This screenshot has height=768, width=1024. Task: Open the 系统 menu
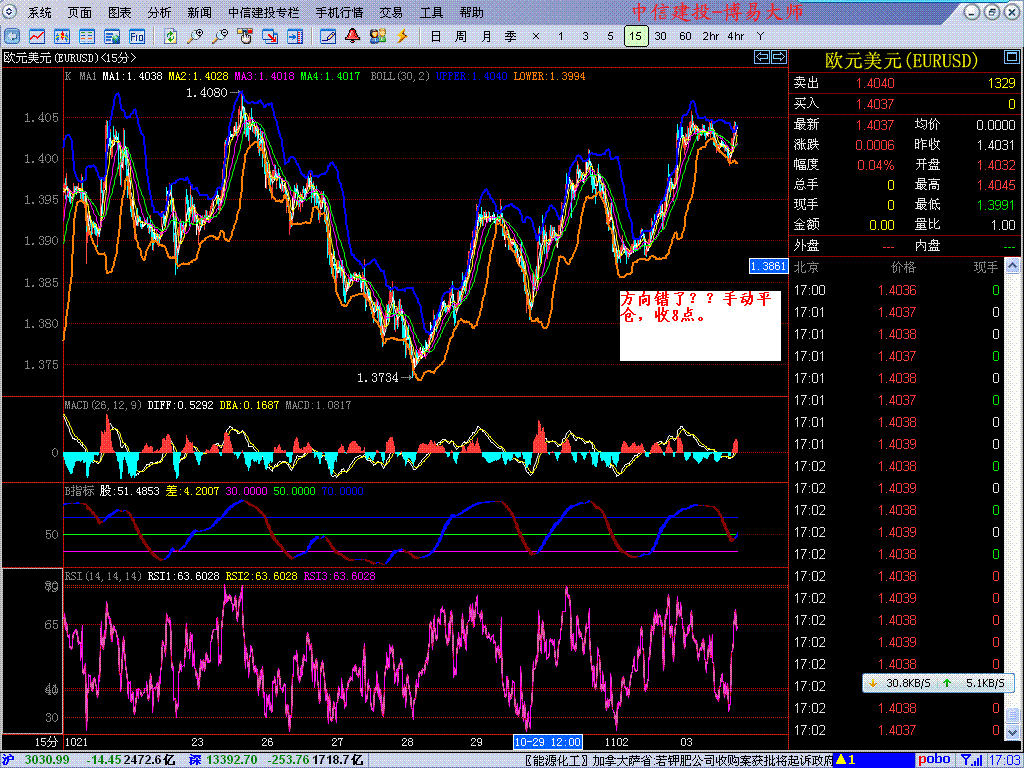point(40,12)
